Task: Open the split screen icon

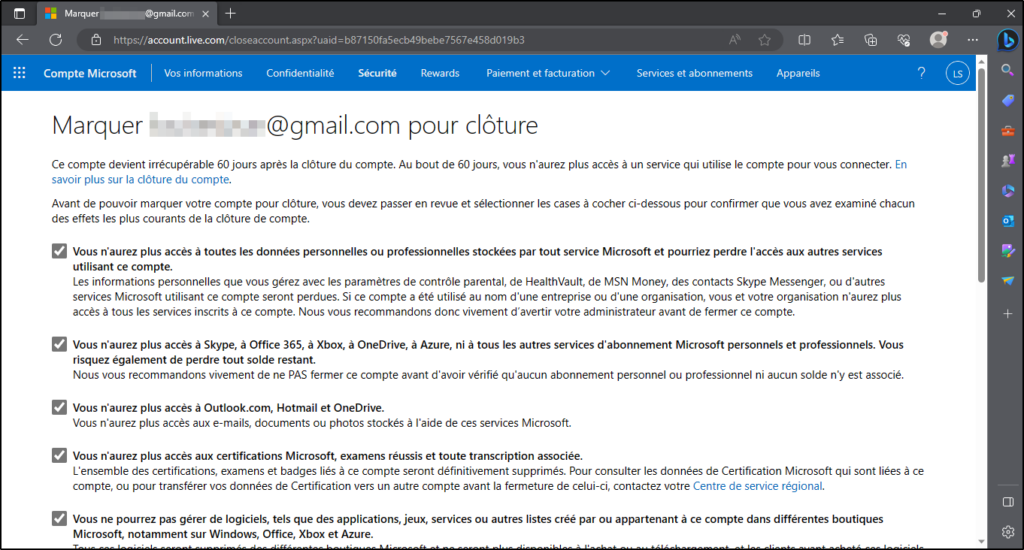Action: [x=805, y=40]
